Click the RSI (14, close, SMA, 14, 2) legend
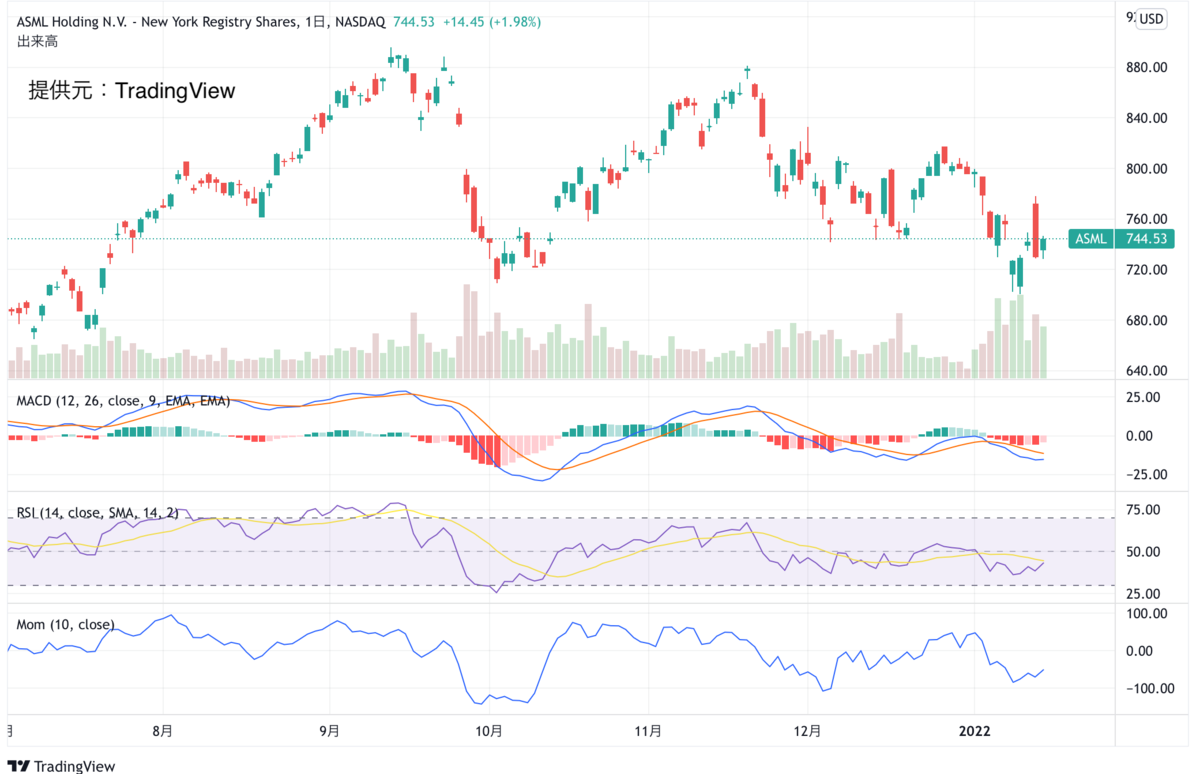Viewport: 1200px width, 774px height. pyautogui.click(x=98, y=513)
